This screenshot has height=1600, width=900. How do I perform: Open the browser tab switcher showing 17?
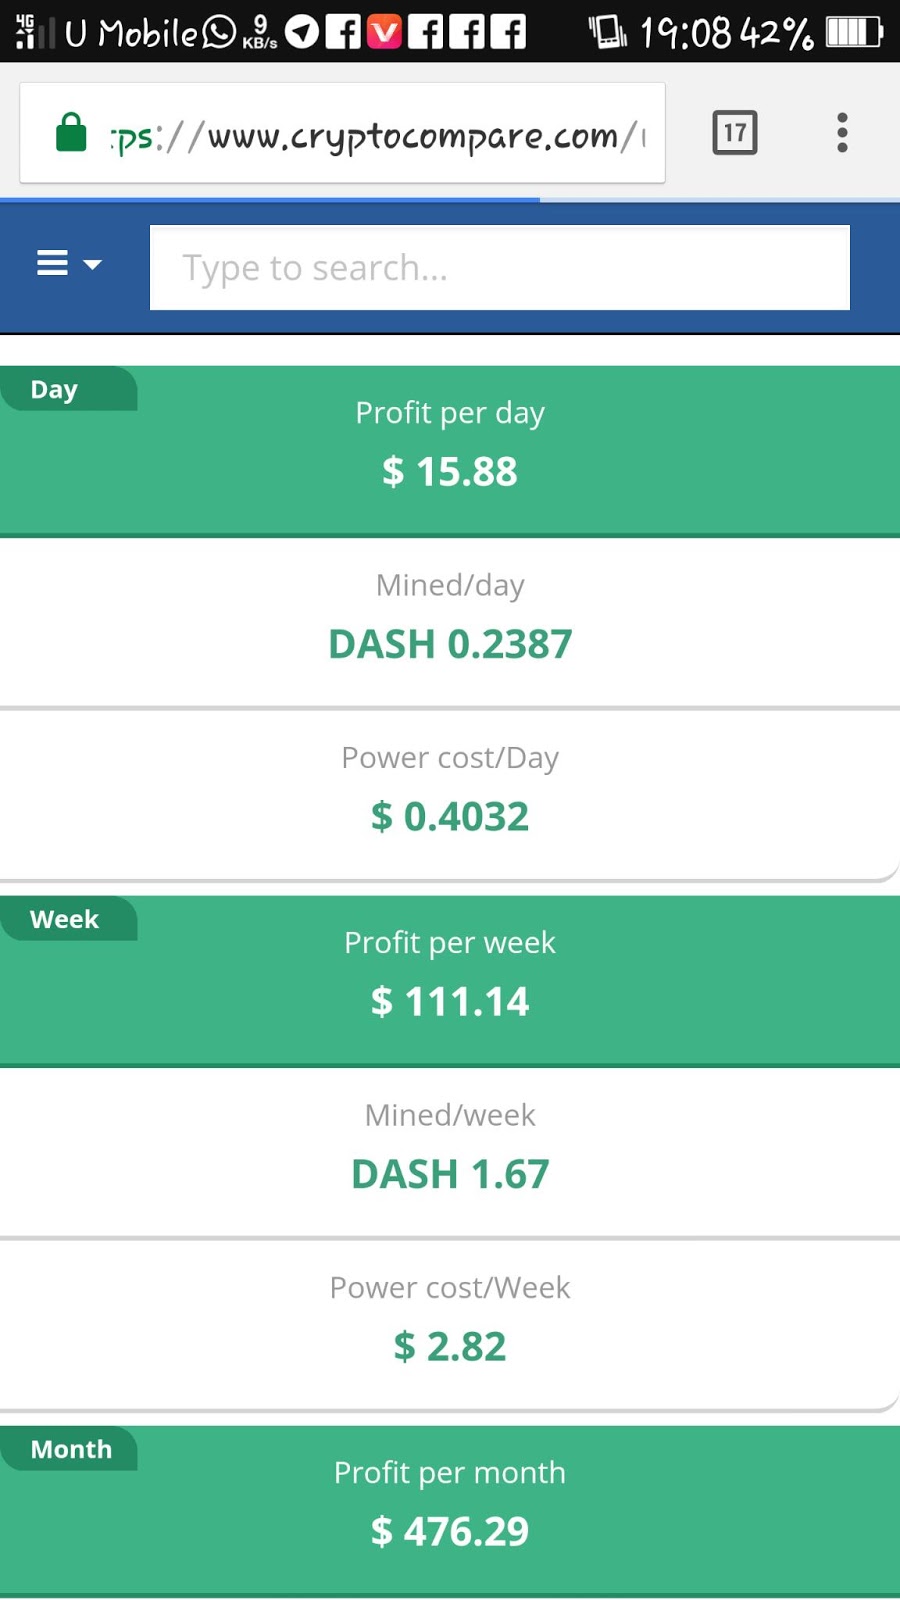[735, 133]
